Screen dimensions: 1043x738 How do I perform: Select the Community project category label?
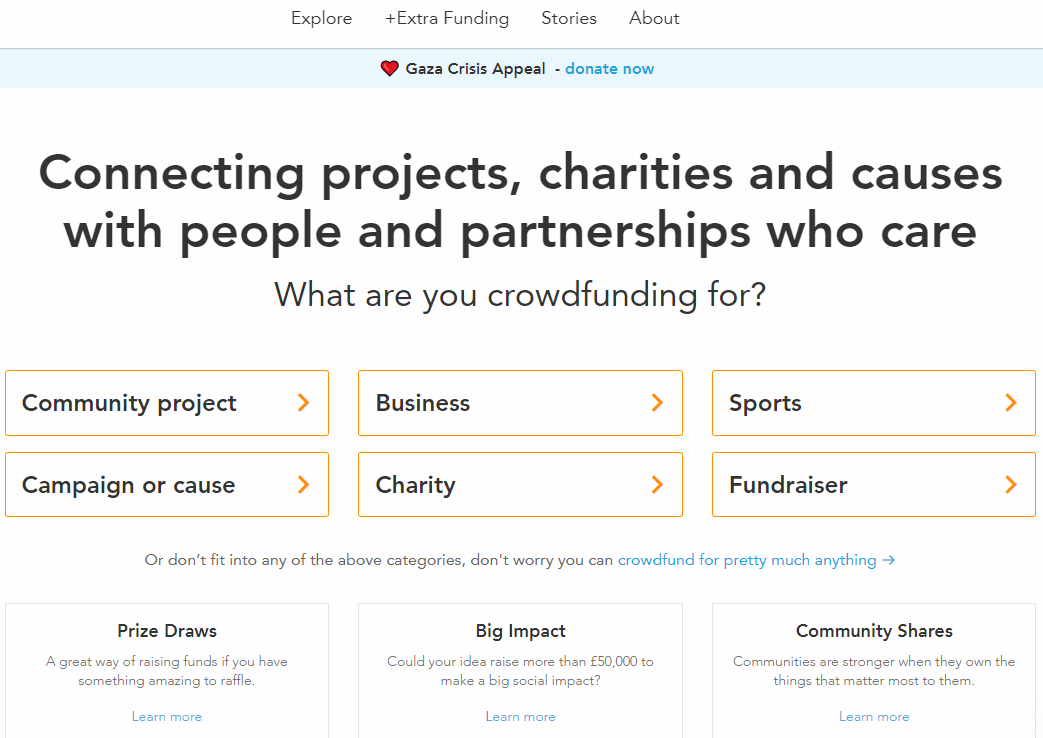129,403
